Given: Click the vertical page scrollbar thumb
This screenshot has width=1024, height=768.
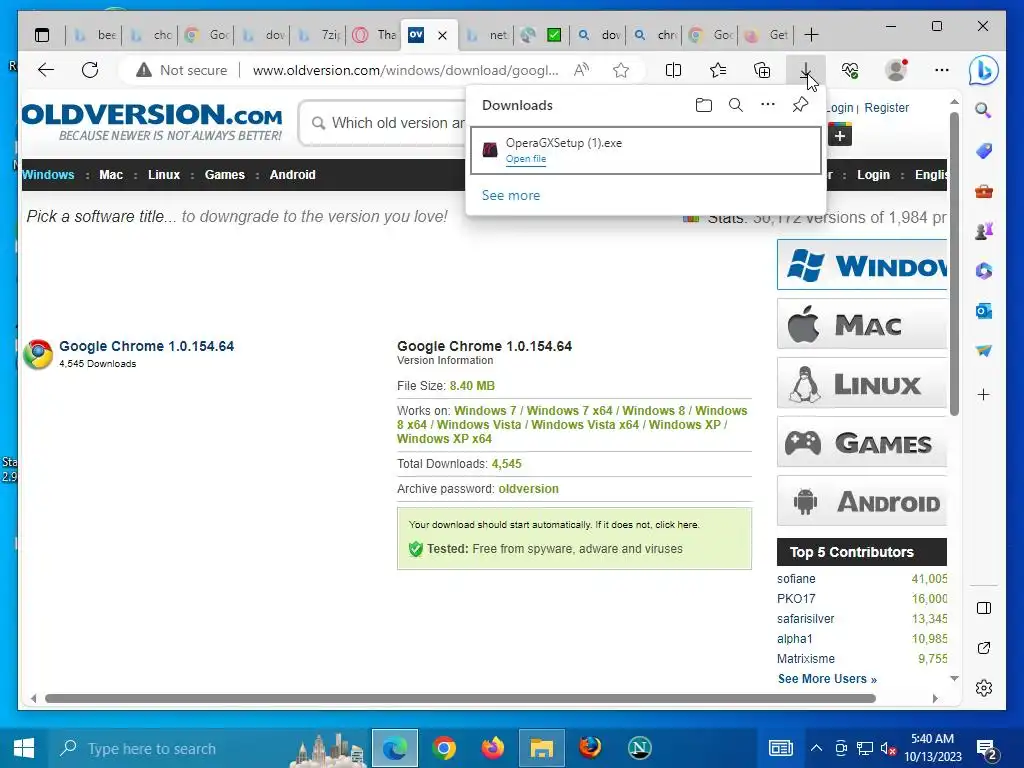Looking at the screenshot, I should point(954,264).
